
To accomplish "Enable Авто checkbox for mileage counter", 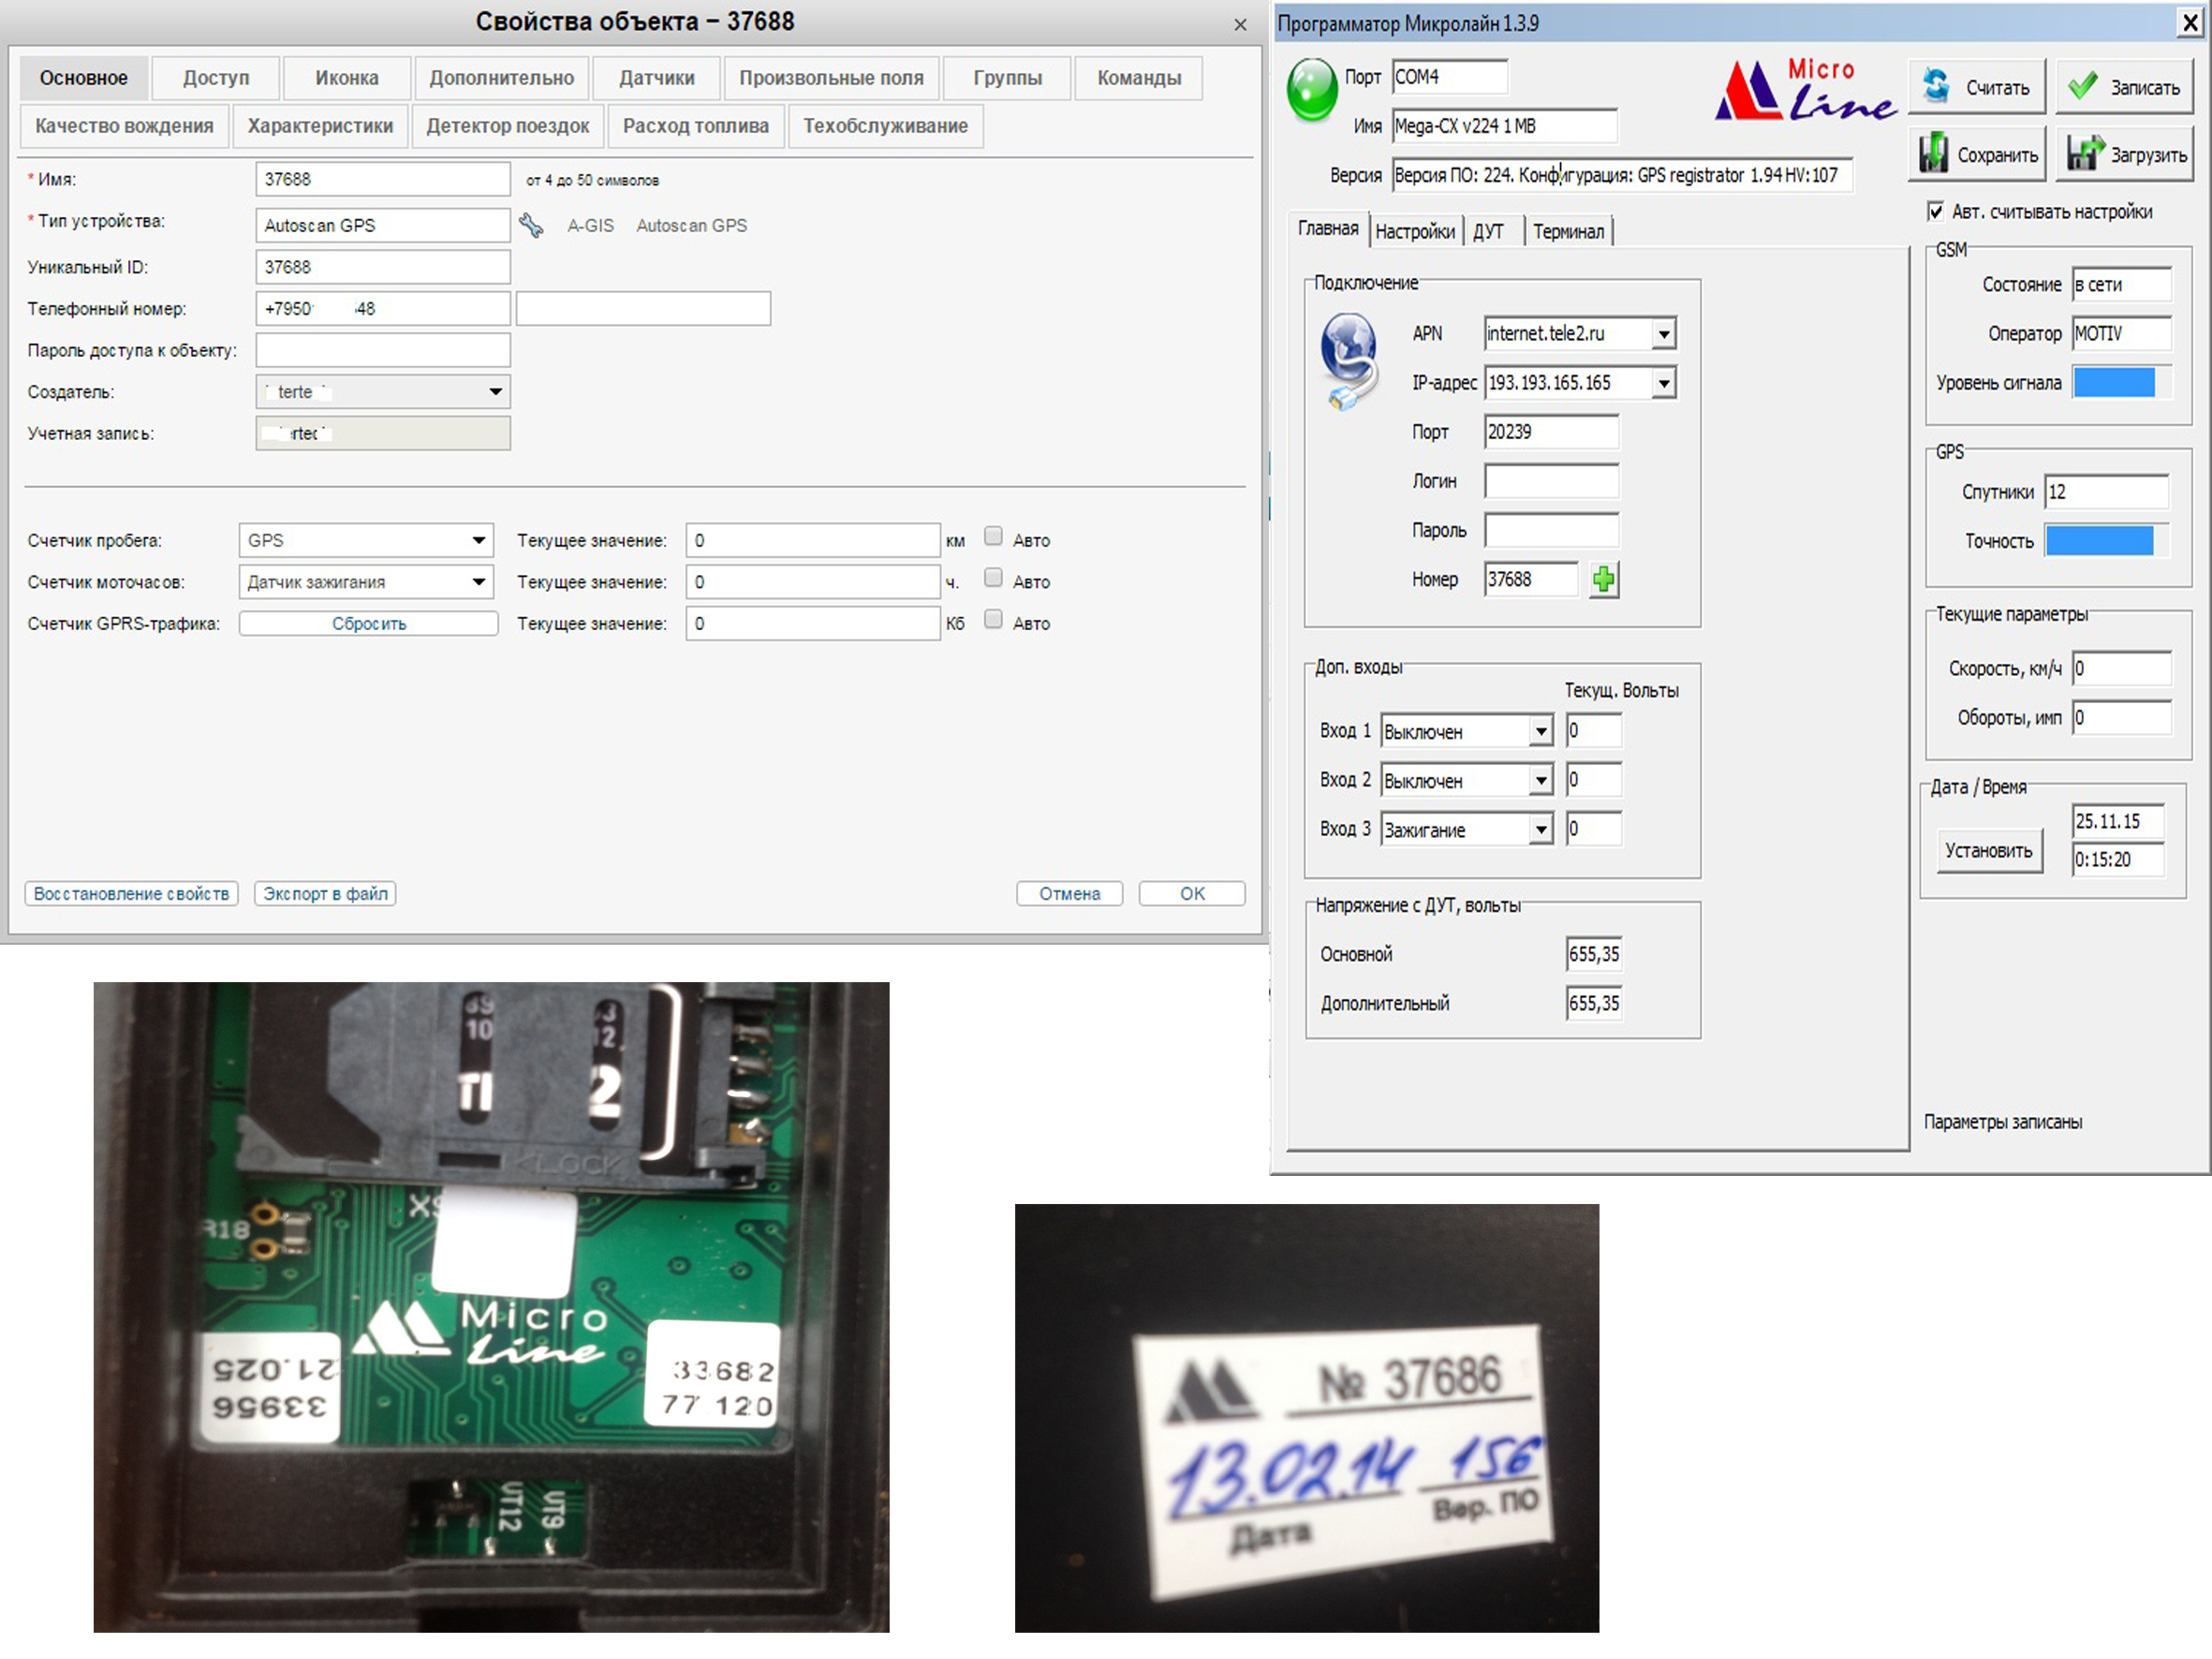I will 993,537.
